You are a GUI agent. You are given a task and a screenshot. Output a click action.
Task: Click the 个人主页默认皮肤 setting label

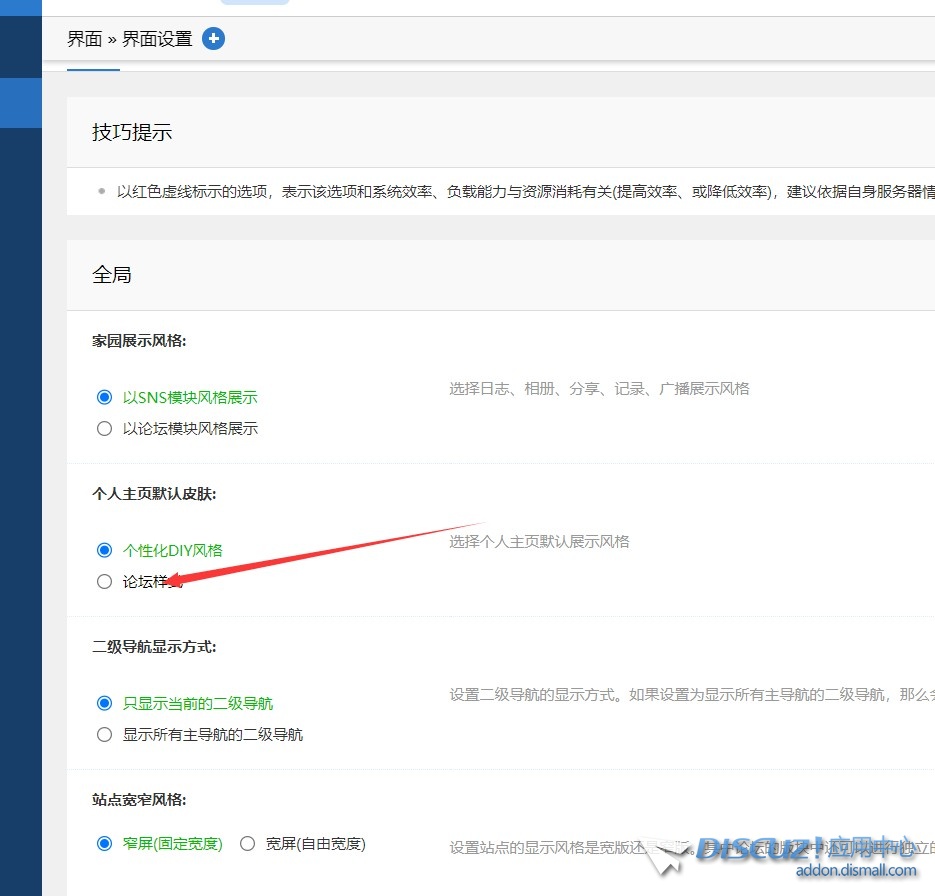coord(154,494)
